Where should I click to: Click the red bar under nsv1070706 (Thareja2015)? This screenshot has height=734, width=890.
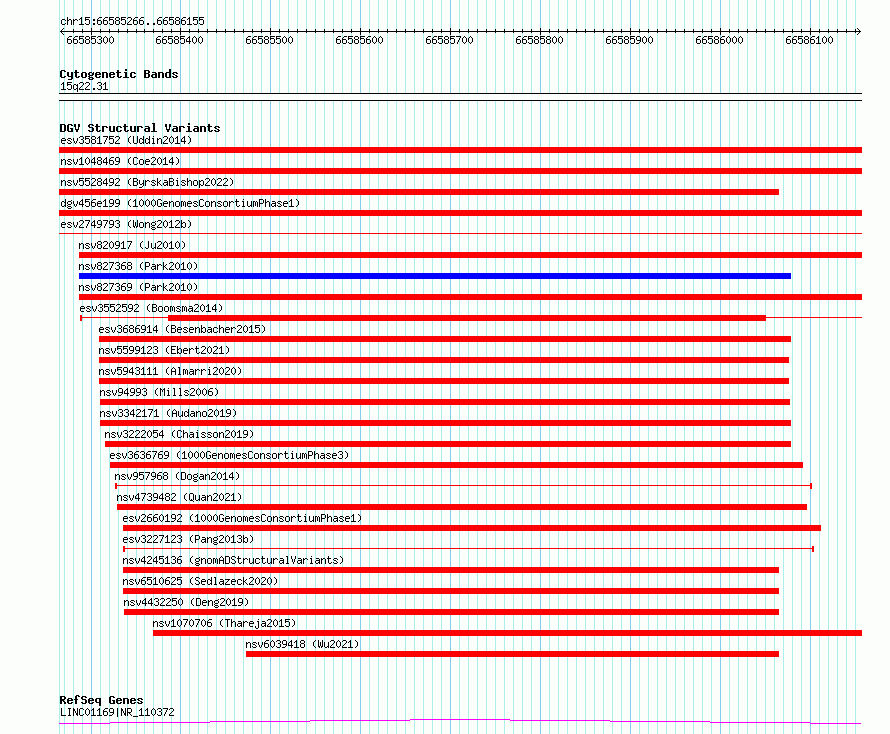(x=507, y=633)
